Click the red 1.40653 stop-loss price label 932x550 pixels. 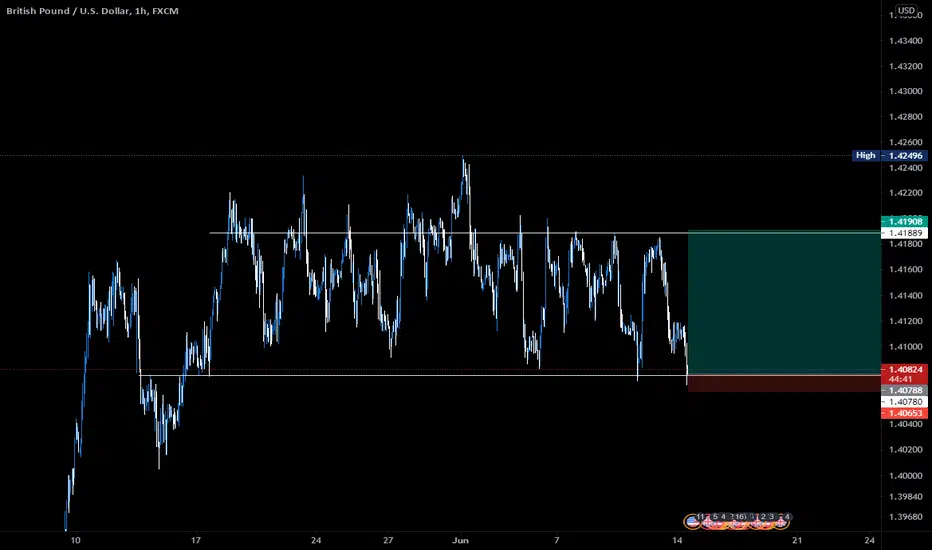tap(904, 413)
